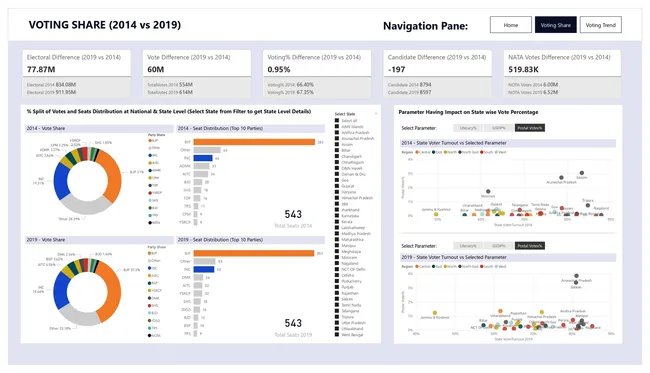650x373 pixels.
Task: Collapse the Select State slicer chevron
Action: [x=376, y=114]
